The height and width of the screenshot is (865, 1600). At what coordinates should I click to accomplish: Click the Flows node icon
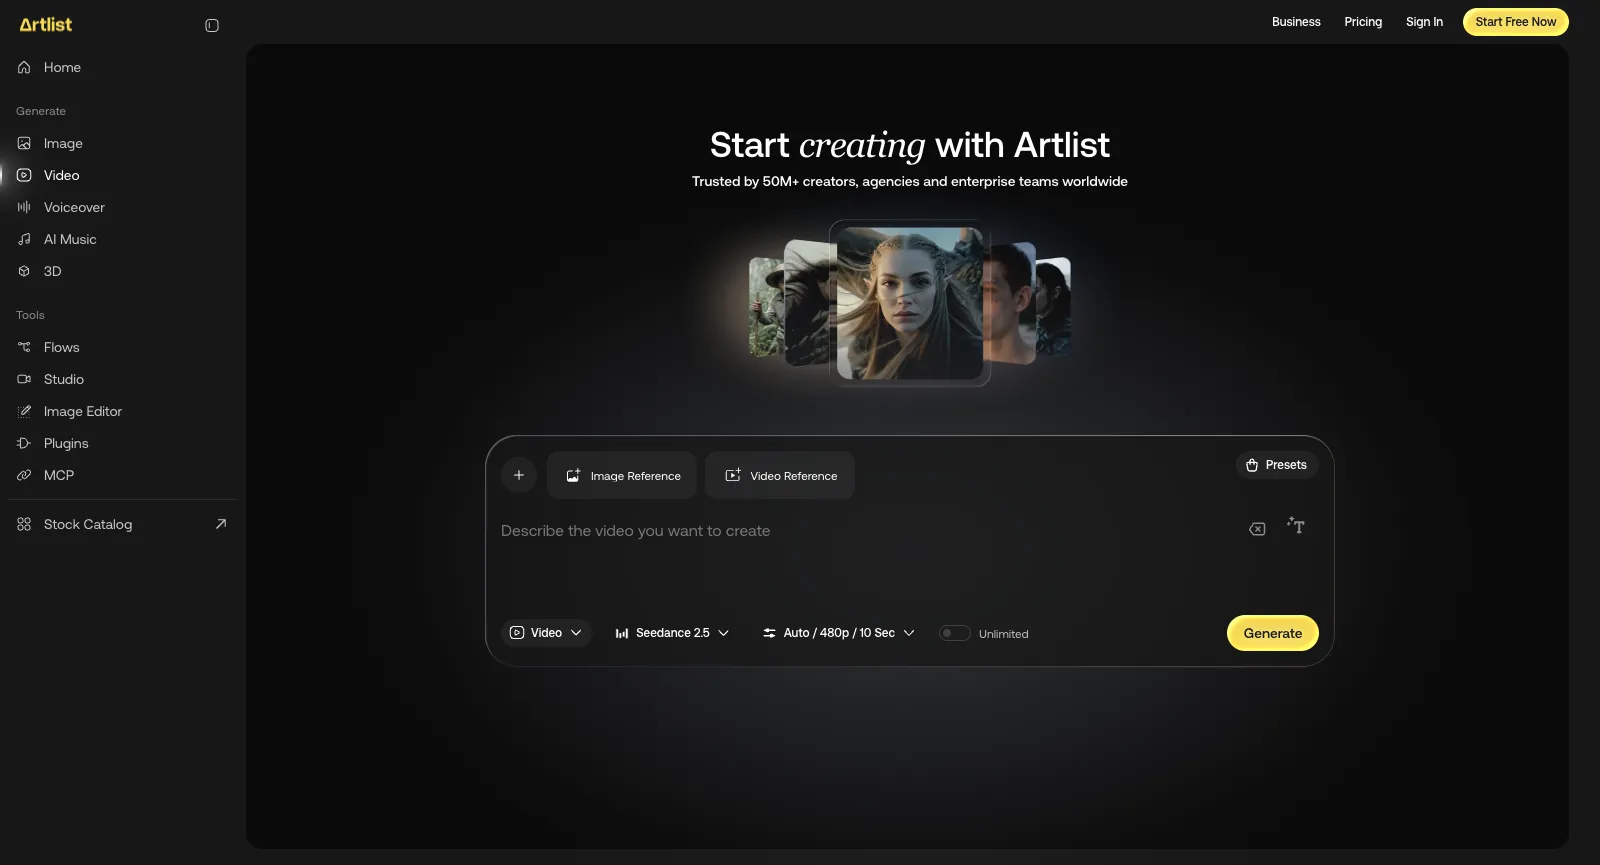pos(24,347)
